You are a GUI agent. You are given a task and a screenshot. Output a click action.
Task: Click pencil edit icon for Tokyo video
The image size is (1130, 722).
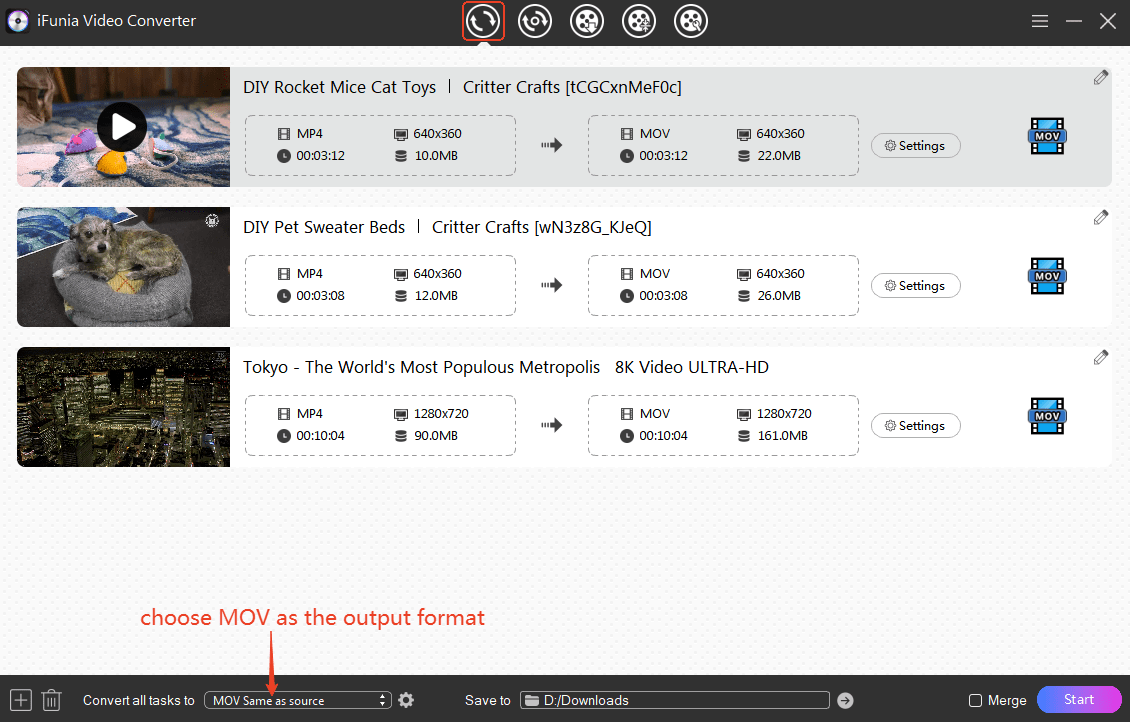pos(1100,358)
